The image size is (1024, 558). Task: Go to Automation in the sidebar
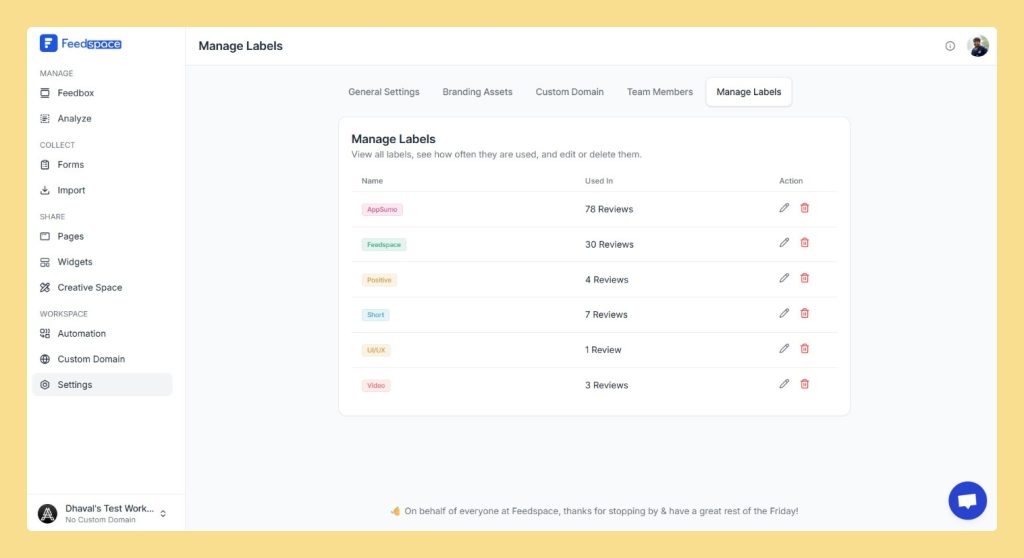(x=81, y=334)
